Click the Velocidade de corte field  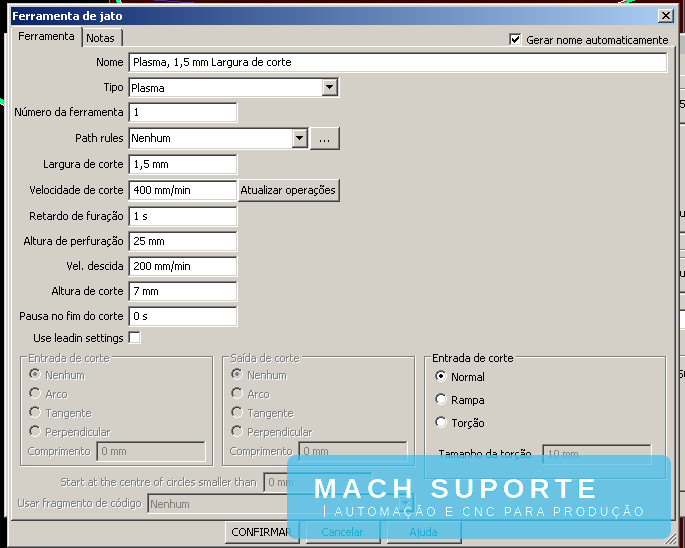[183, 190]
